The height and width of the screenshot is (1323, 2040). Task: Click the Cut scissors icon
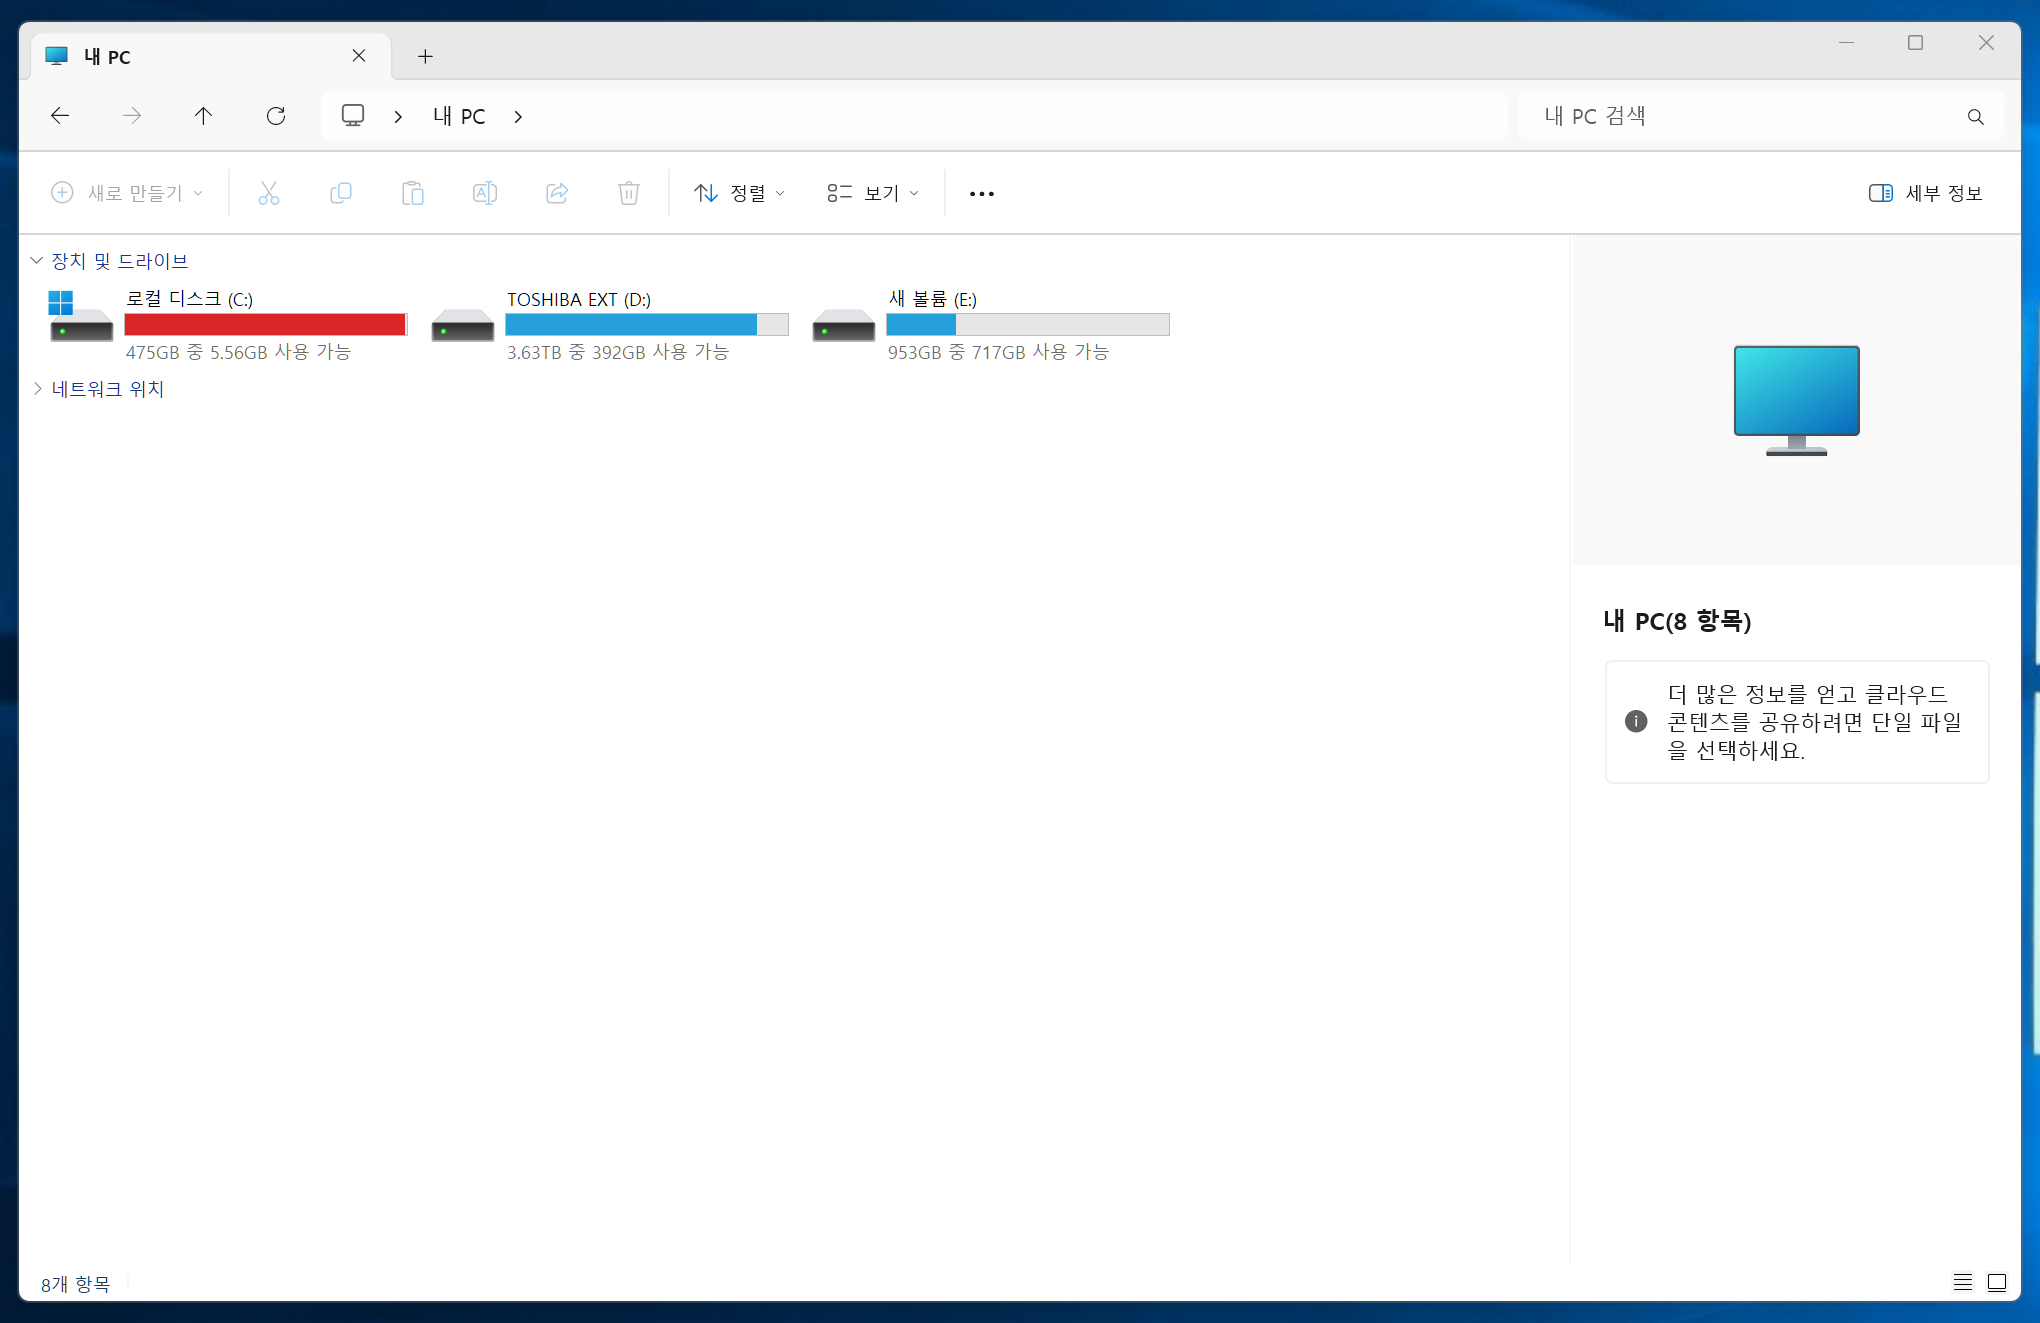click(268, 193)
